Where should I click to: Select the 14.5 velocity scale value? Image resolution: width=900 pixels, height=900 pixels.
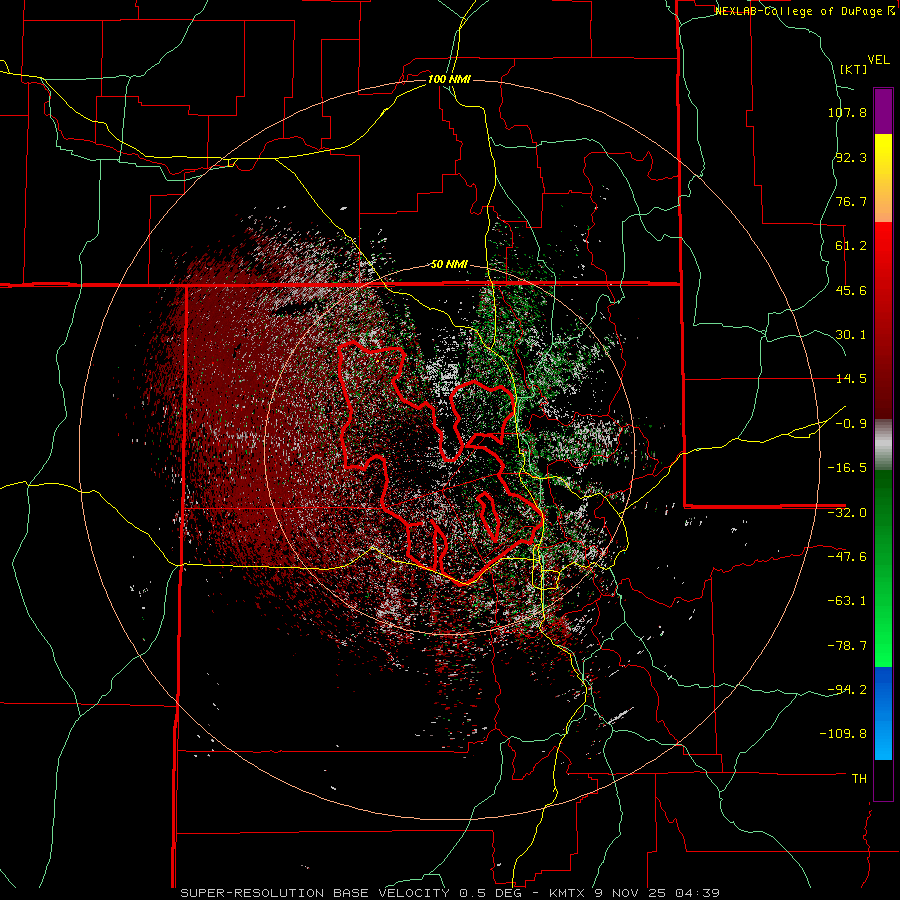pos(851,379)
